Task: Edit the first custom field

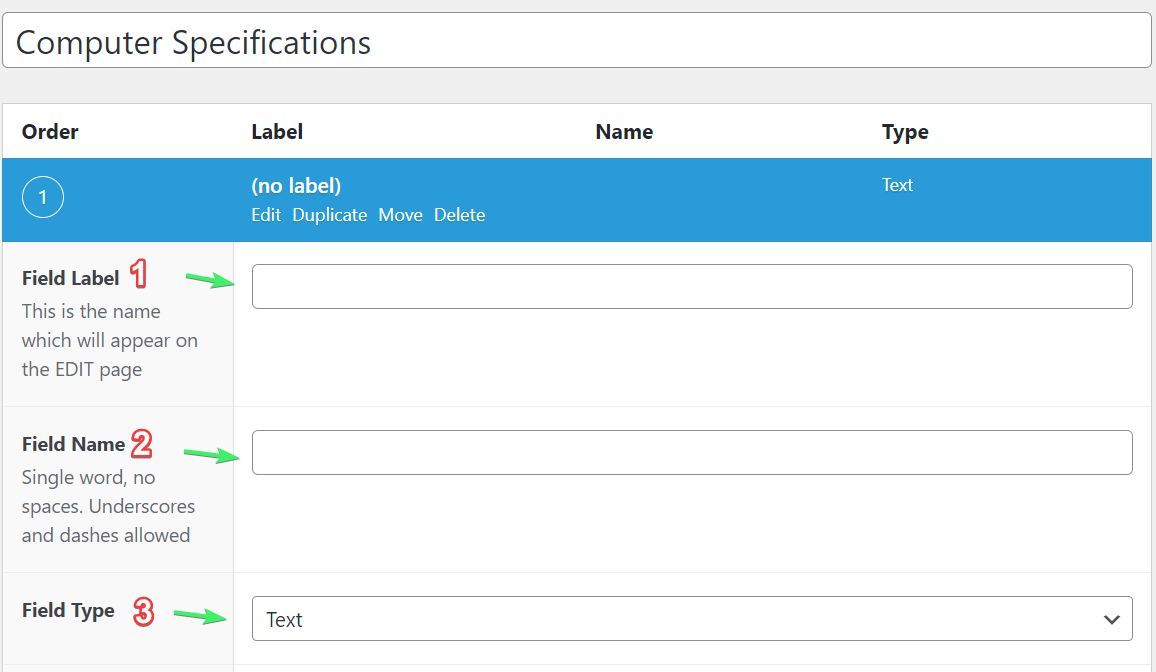Action: point(265,214)
